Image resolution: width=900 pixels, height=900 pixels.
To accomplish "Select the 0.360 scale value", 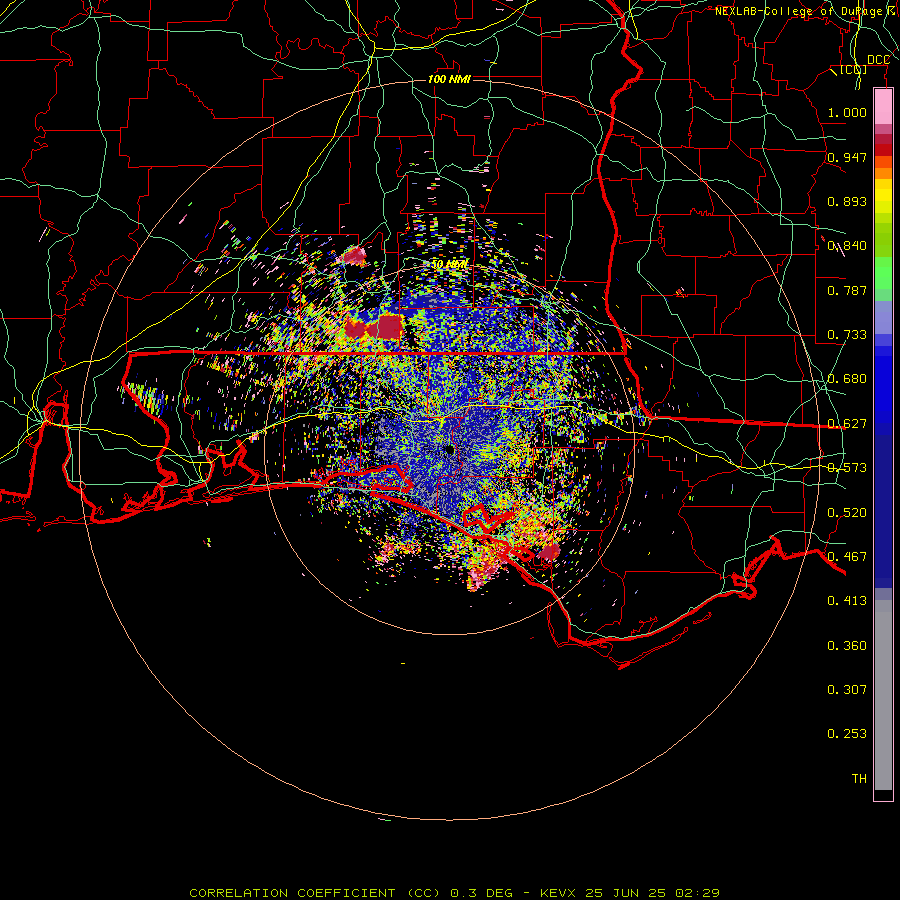I will point(847,646).
